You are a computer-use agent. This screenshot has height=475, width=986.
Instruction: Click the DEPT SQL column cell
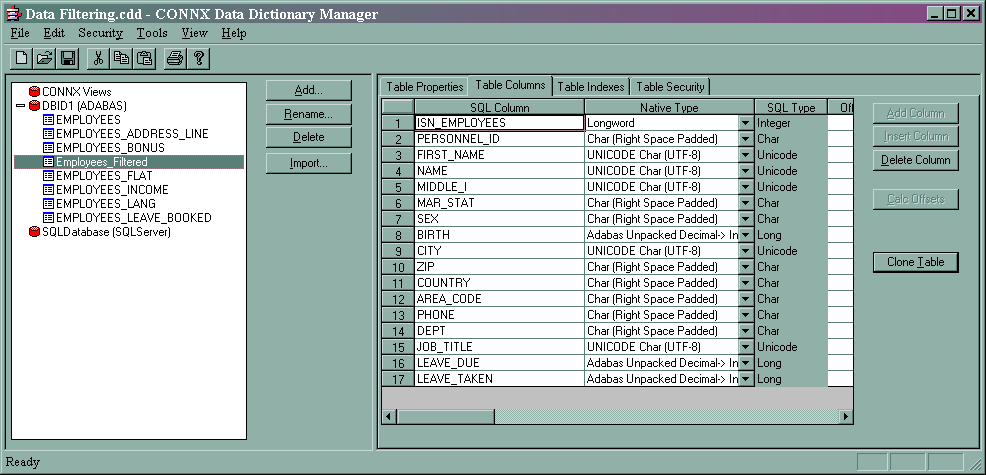pyautogui.click(x=499, y=331)
